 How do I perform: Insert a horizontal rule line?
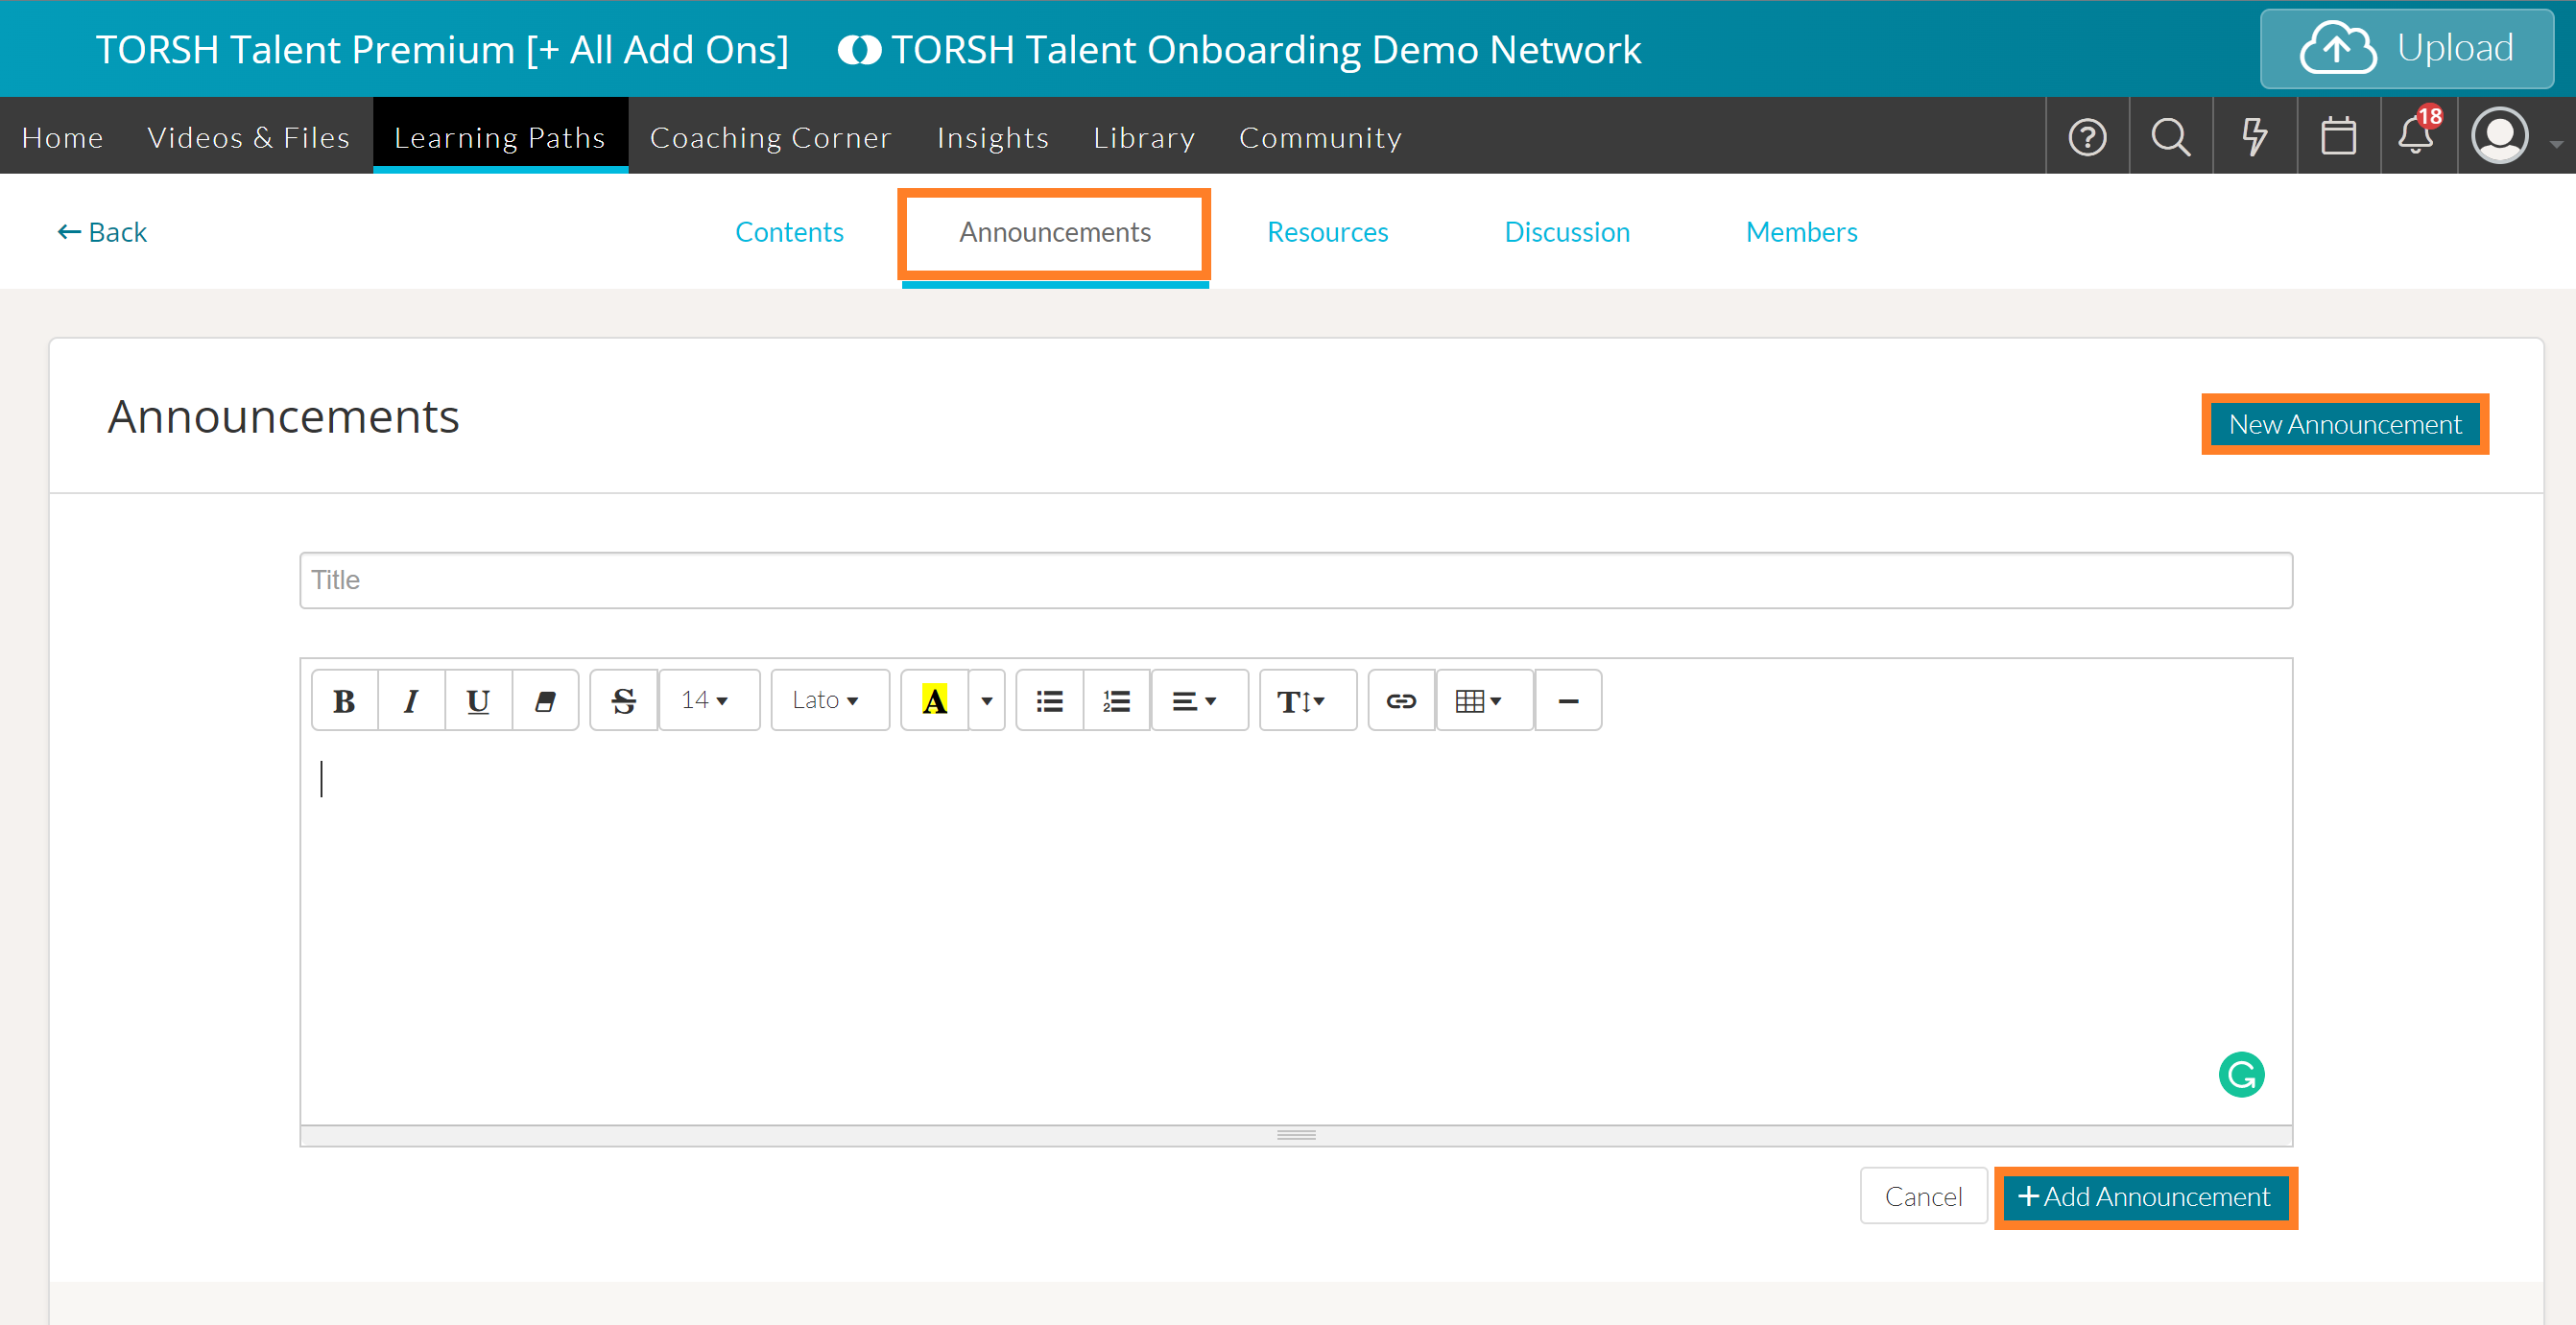point(1567,701)
